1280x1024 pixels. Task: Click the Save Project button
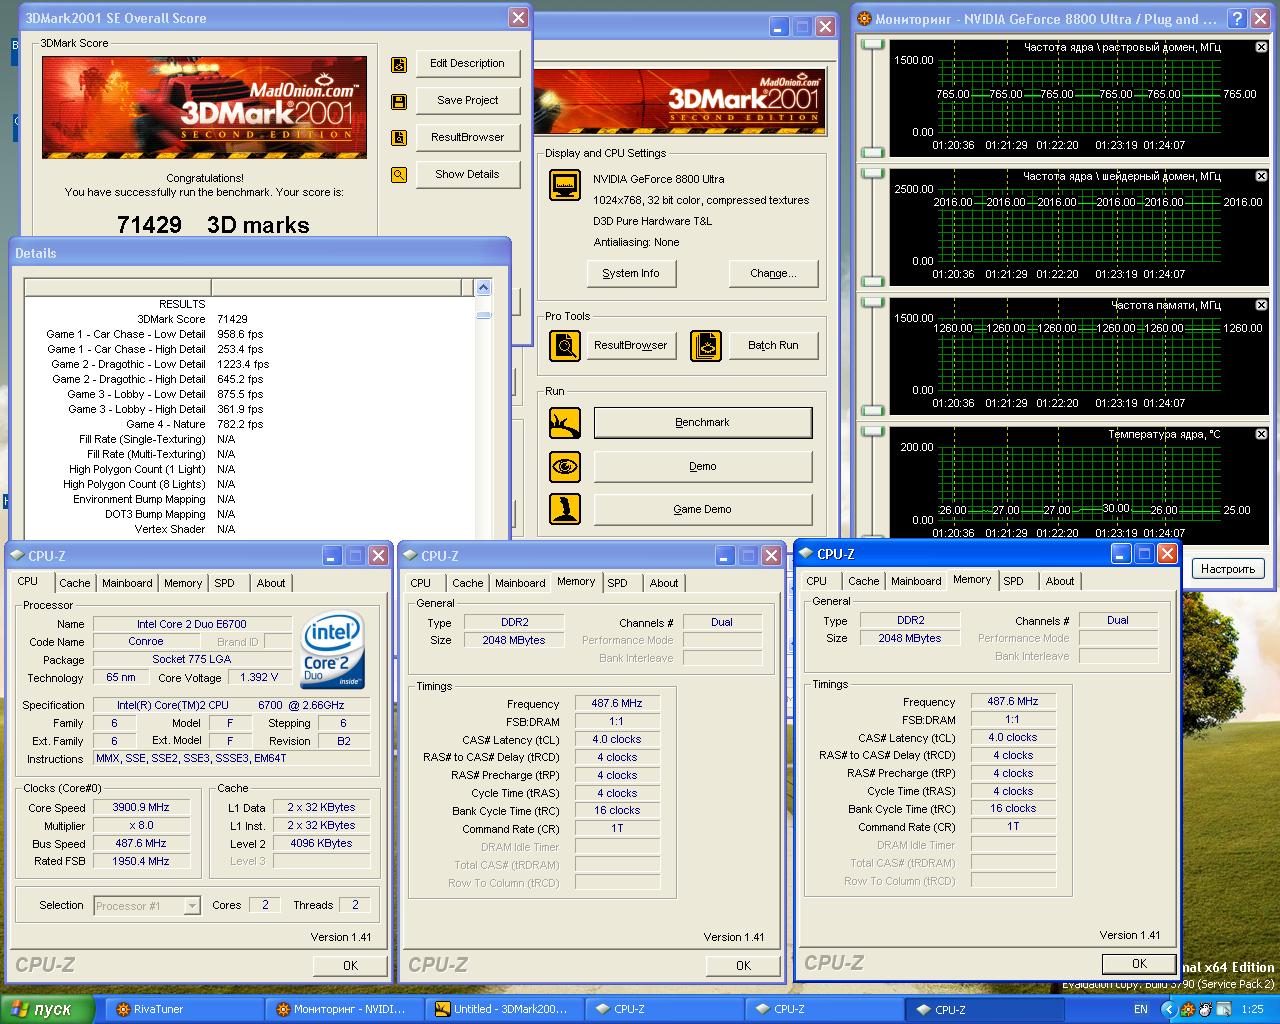[x=468, y=100]
